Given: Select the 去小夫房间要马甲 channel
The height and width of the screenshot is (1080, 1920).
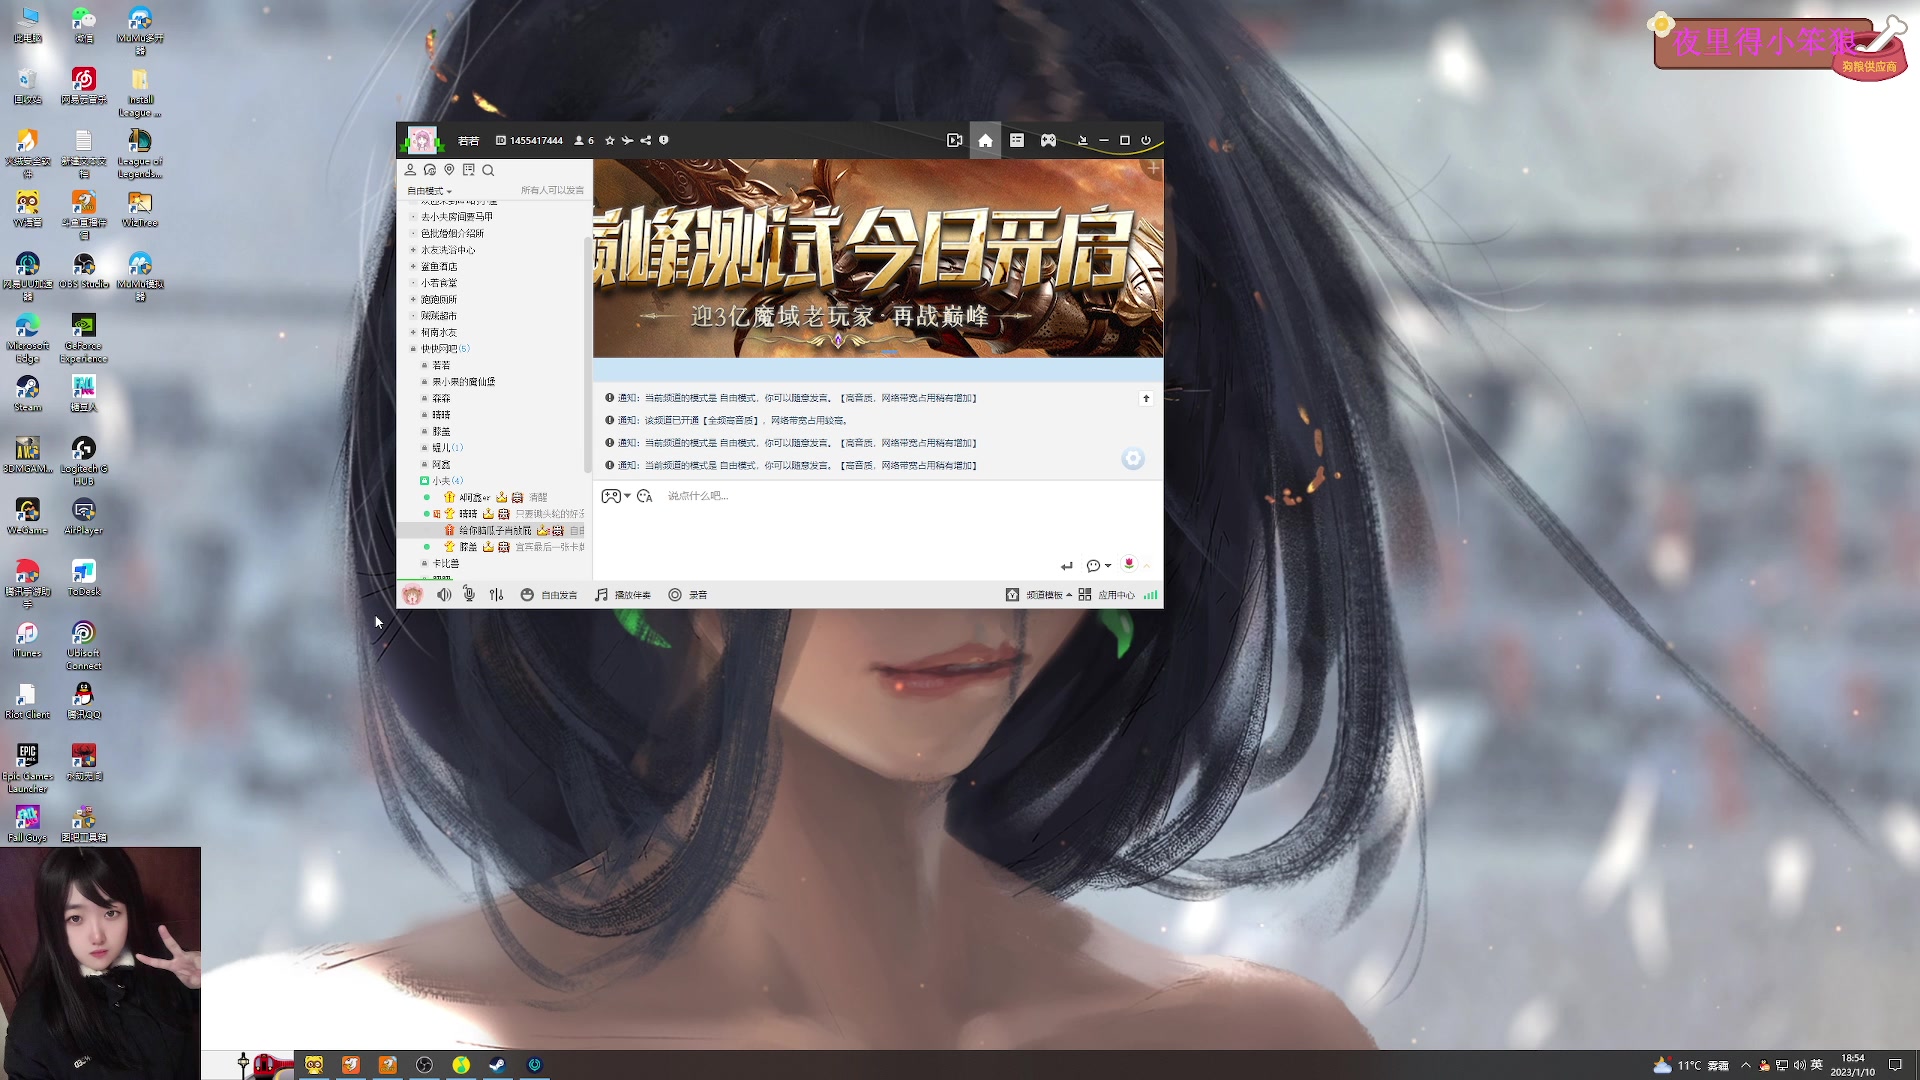Looking at the screenshot, I should pos(456,217).
